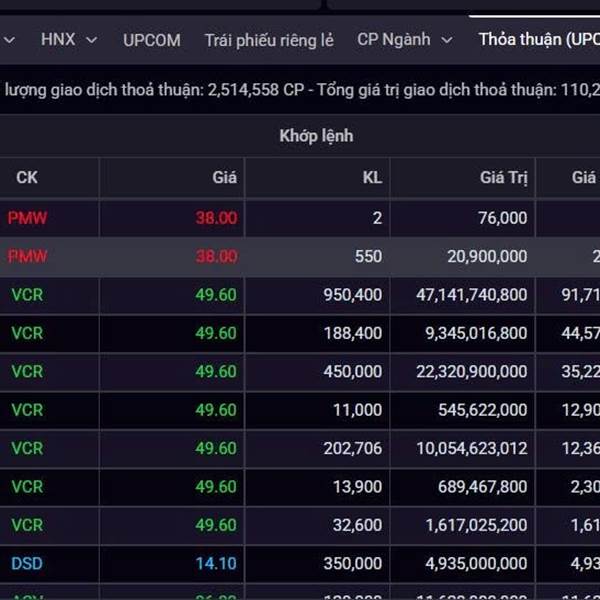Screen dimensions: 600x600
Task: Click price 49.60 in the 950,400 row
Action: click(216, 295)
